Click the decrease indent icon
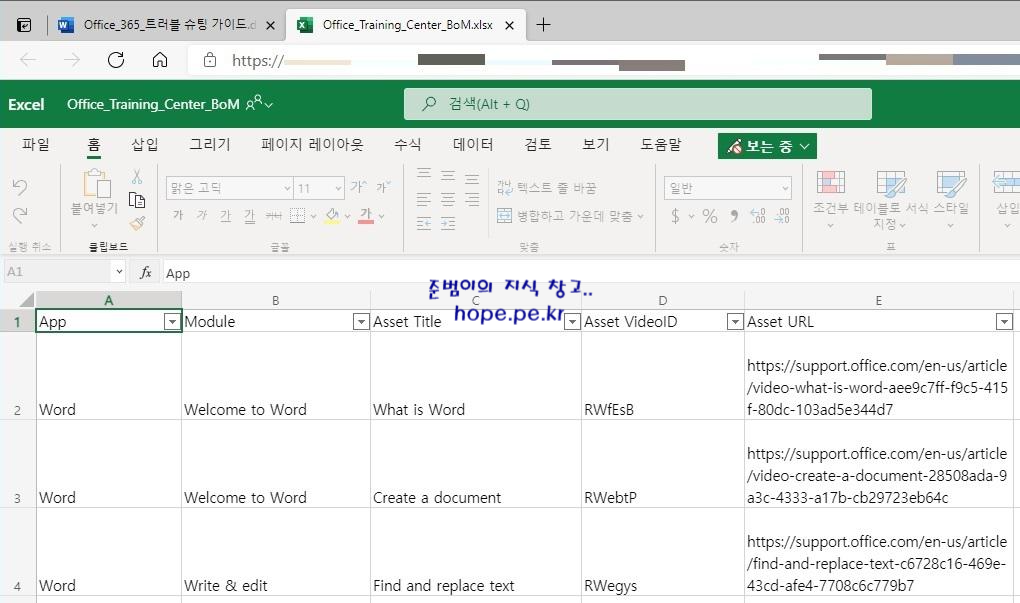The width and height of the screenshot is (1020, 603). 424,224
